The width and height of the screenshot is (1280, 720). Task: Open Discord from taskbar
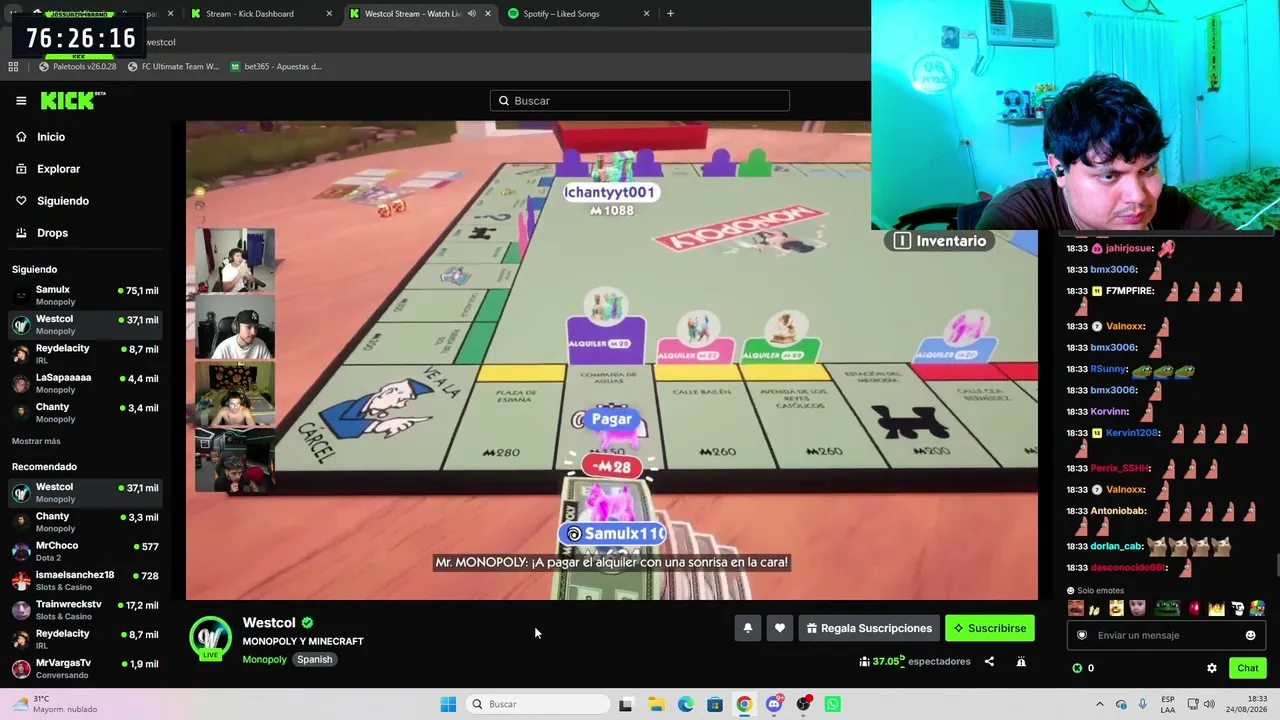tap(774, 704)
